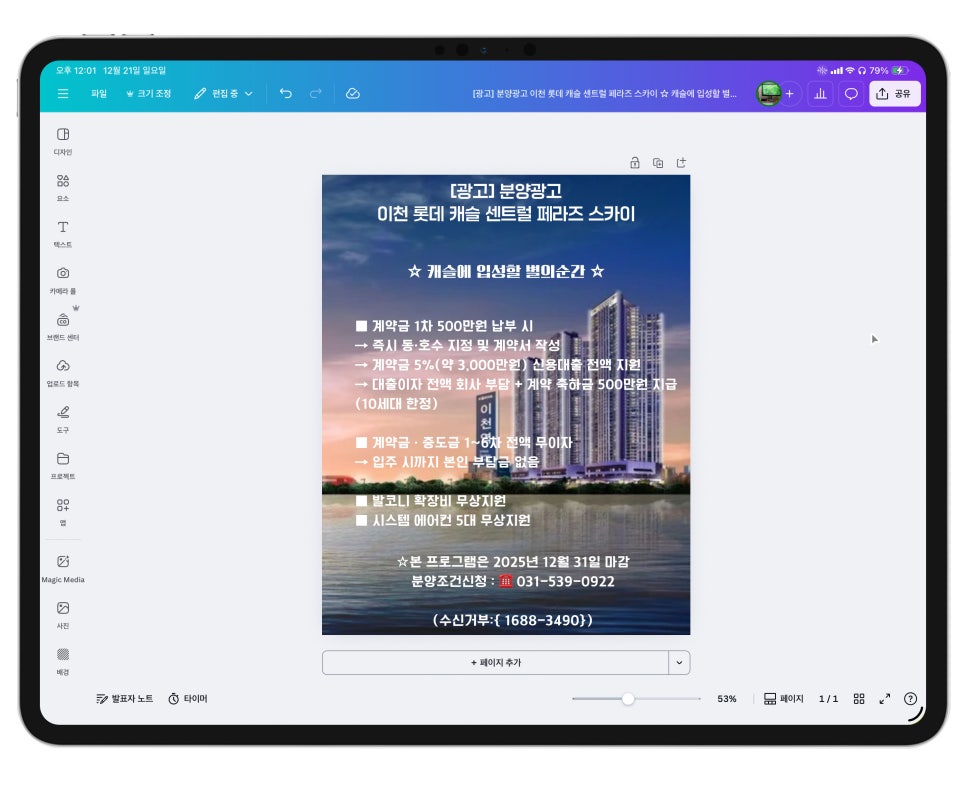Check the battery 79% status indicator
The image size is (966, 785).
[x=888, y=71]
